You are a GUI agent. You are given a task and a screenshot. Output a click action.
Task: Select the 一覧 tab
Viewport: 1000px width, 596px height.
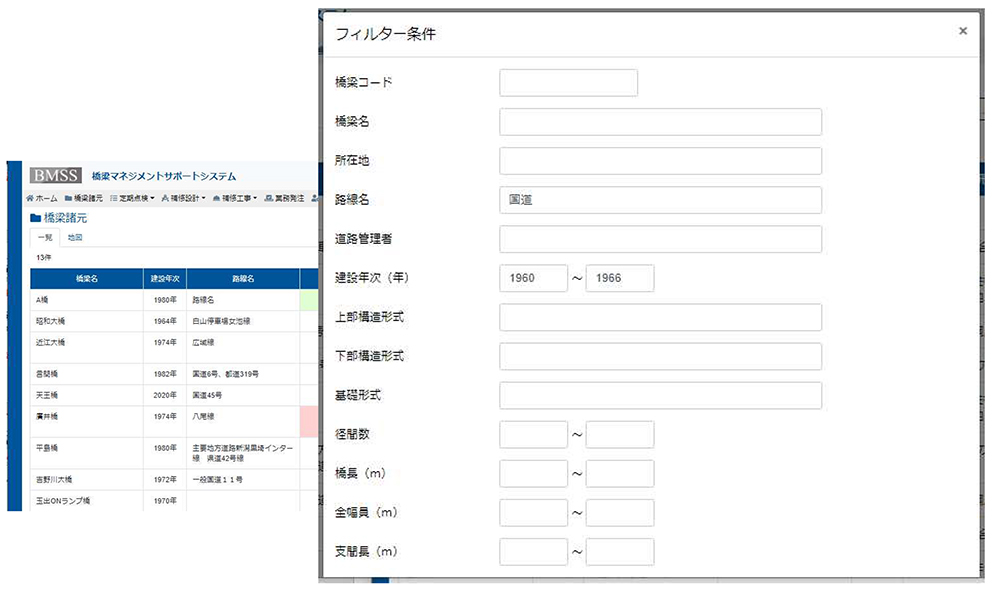click(x=45, y=238)
